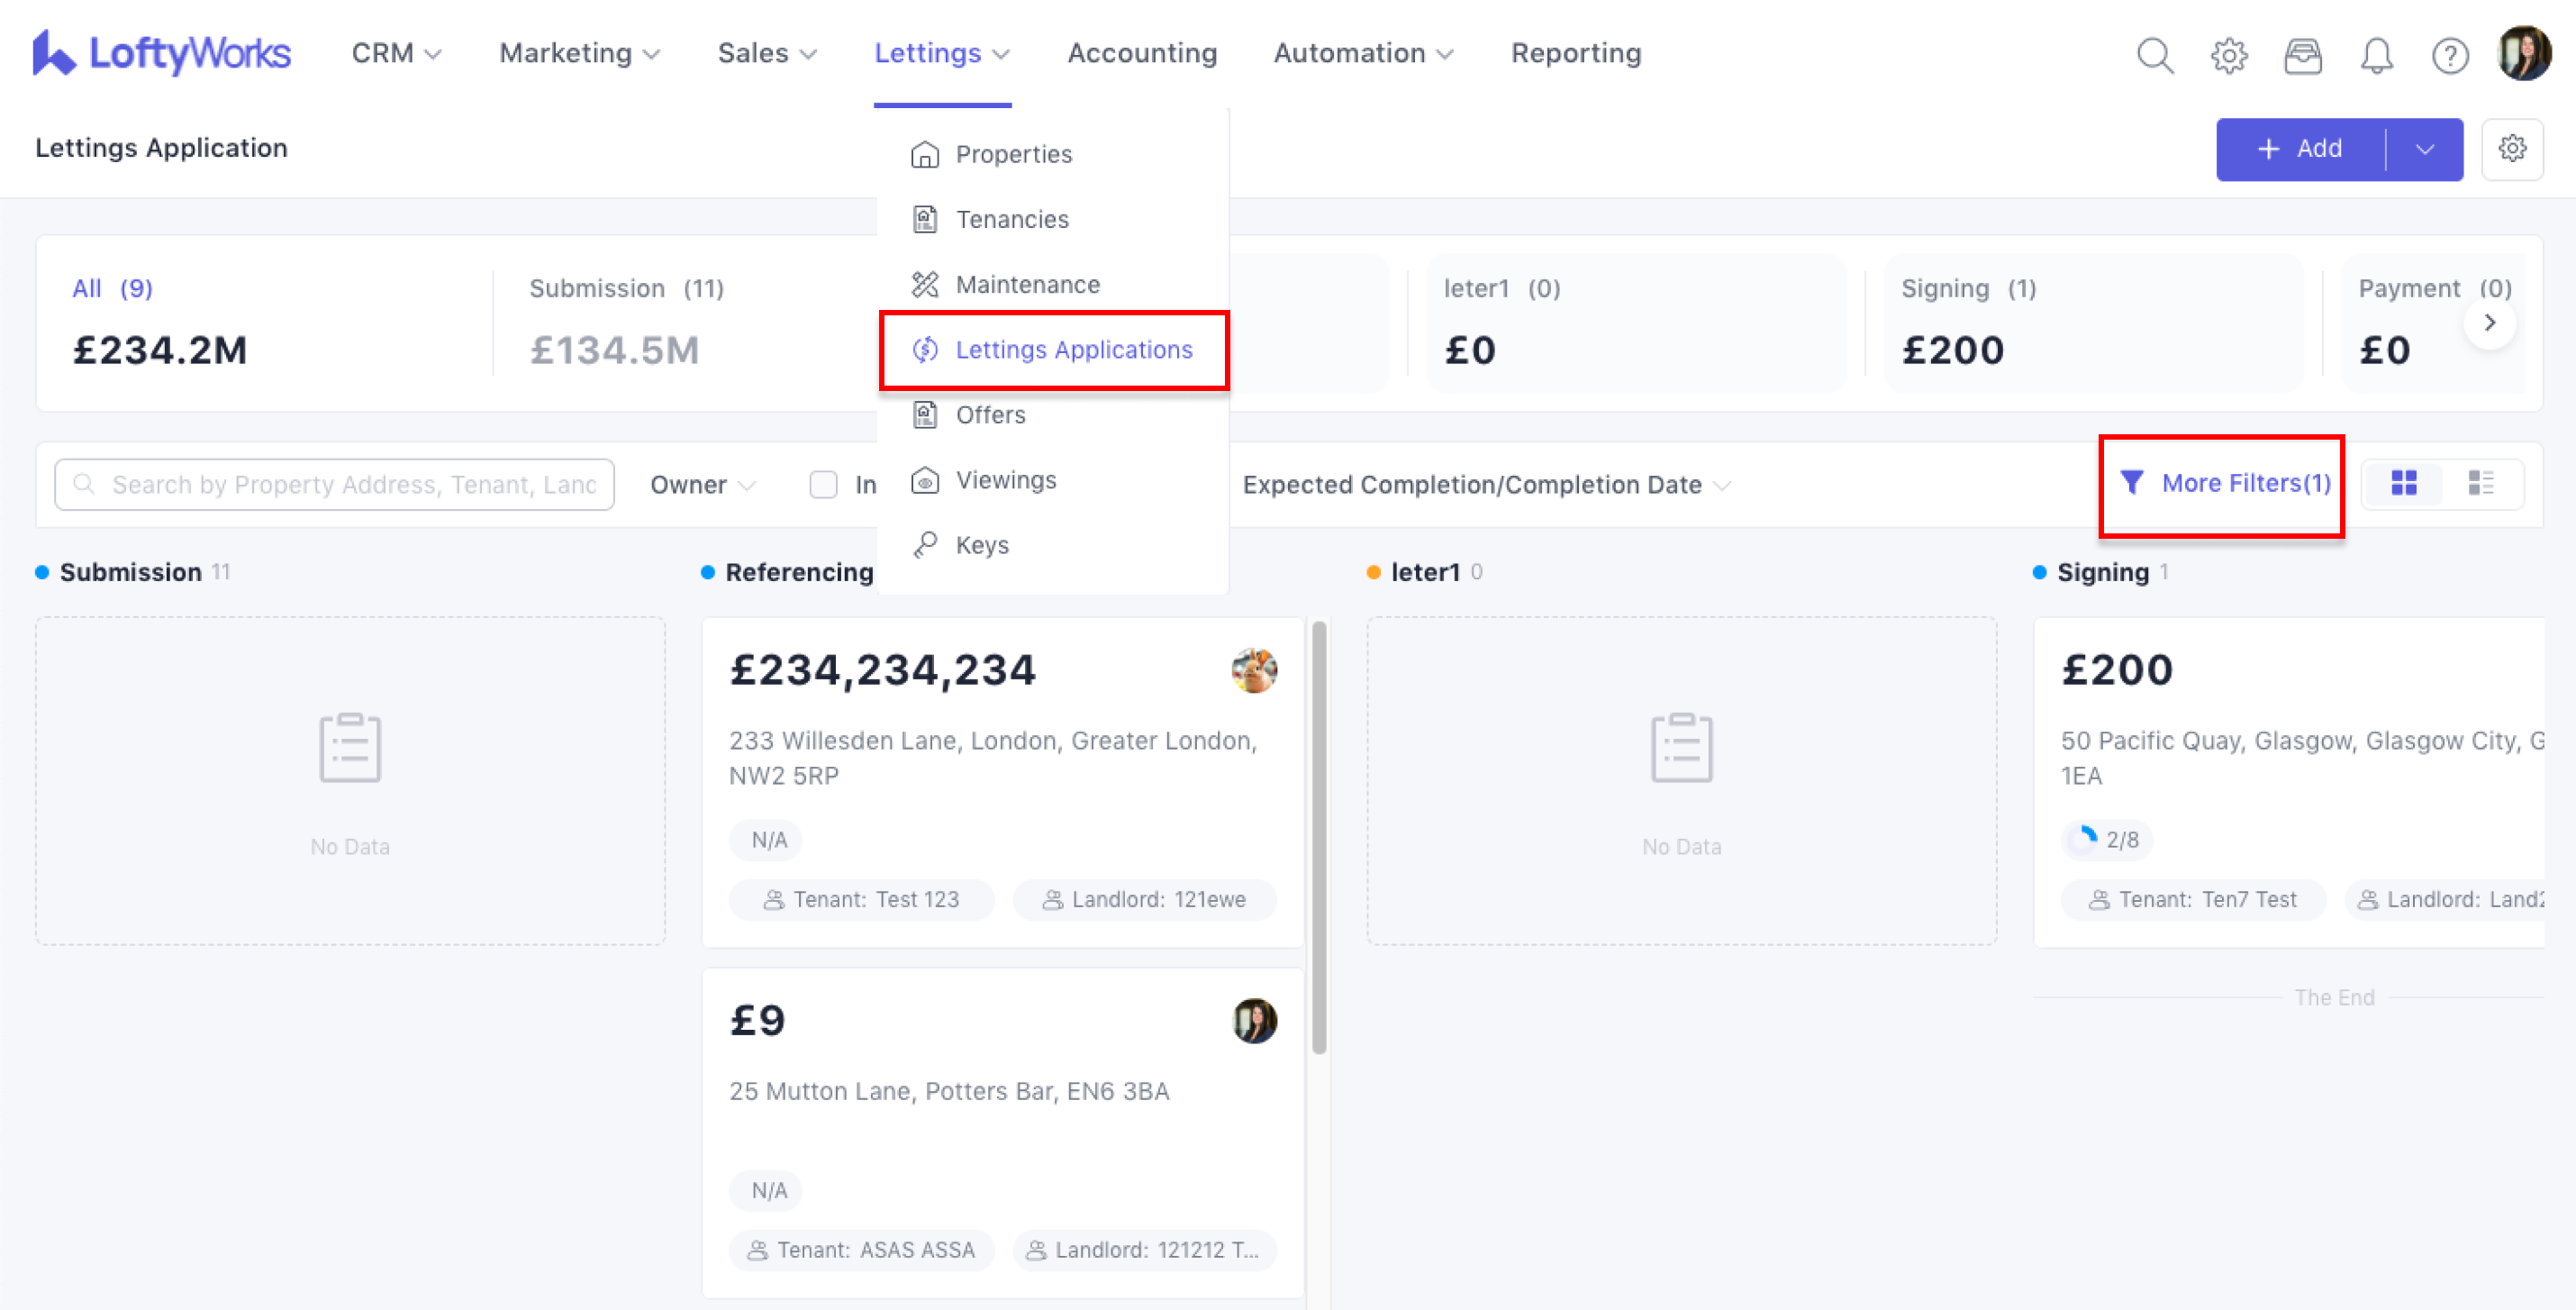Image resolution: width=2576 pixels, height=1310 pixels.
Task: Open the Maintenance menu entry
Action: (1027, 284)
